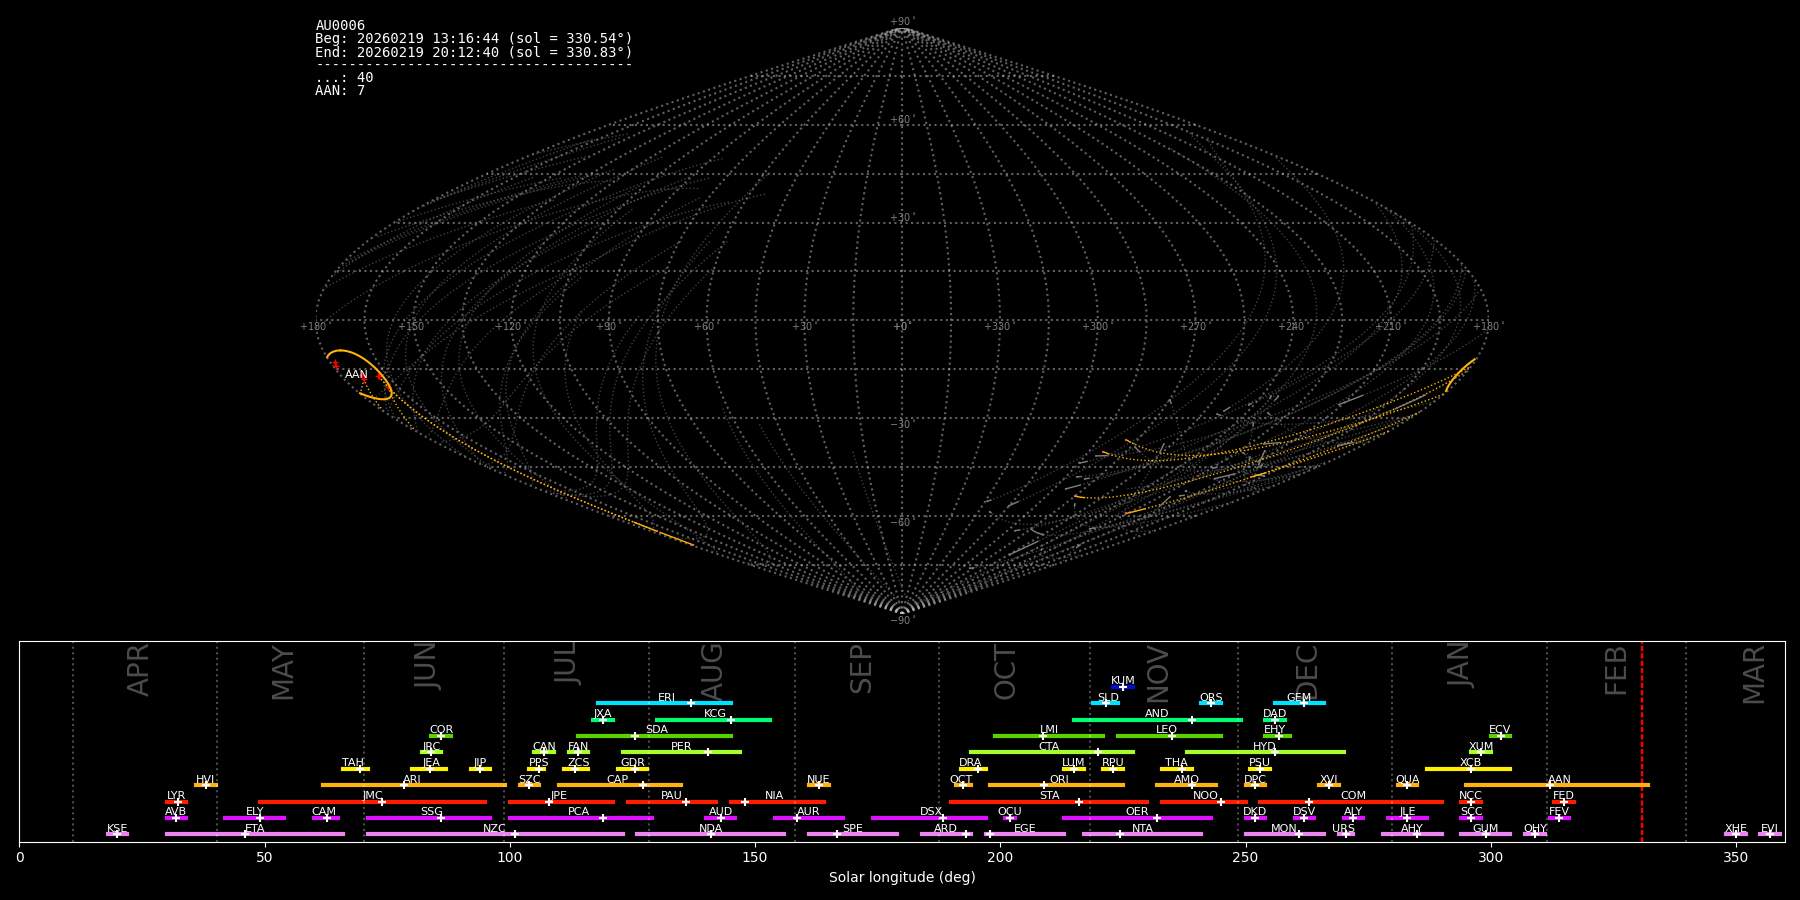Click the PCA shower label
The height and width of the screenshot is (900, 1800).
[578, 812]
